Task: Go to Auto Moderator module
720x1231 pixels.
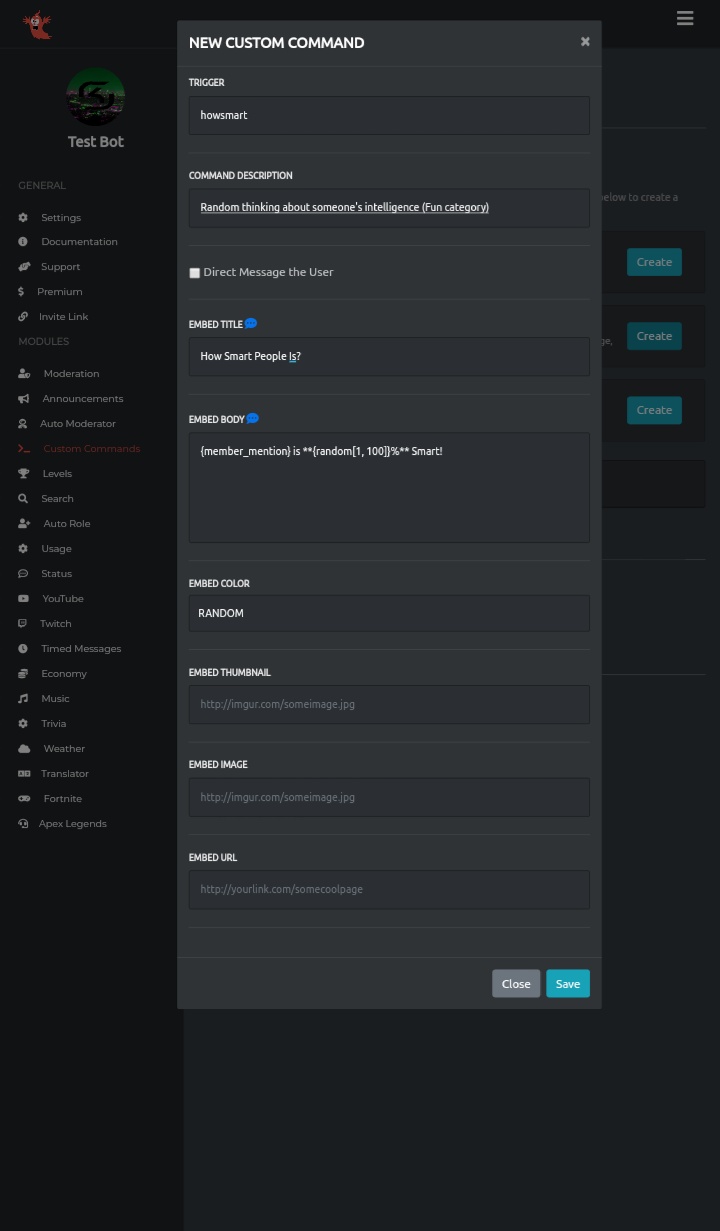Action: tap(77, 424)
